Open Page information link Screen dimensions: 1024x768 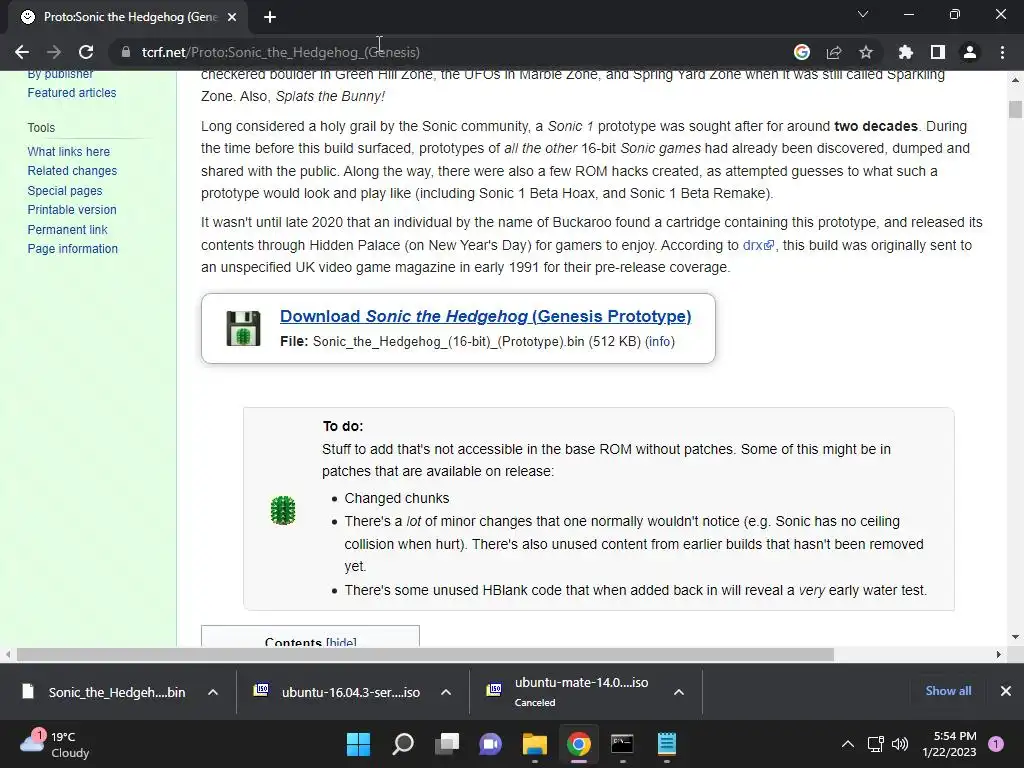click(x=72, y=249)
